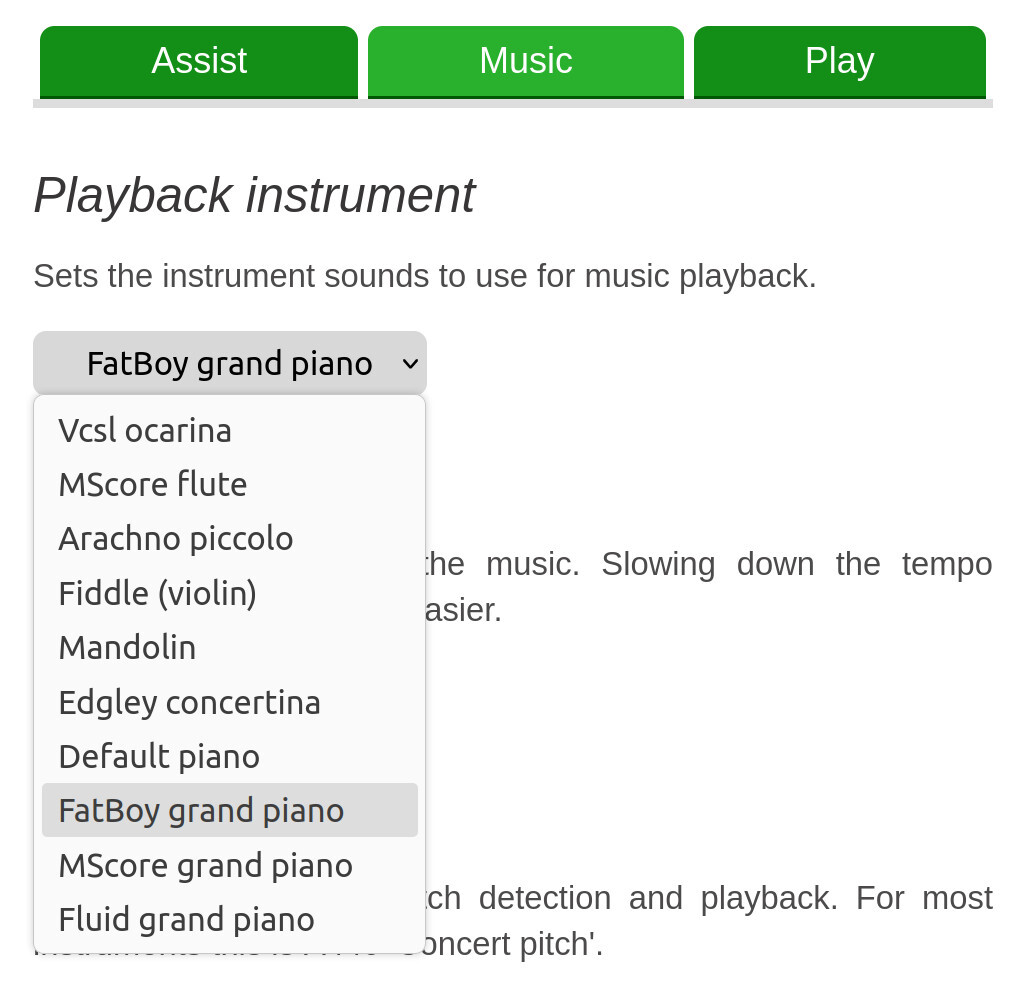
Task: Click the gray divider bar beneath the tabs
Action: coord(512,103)
